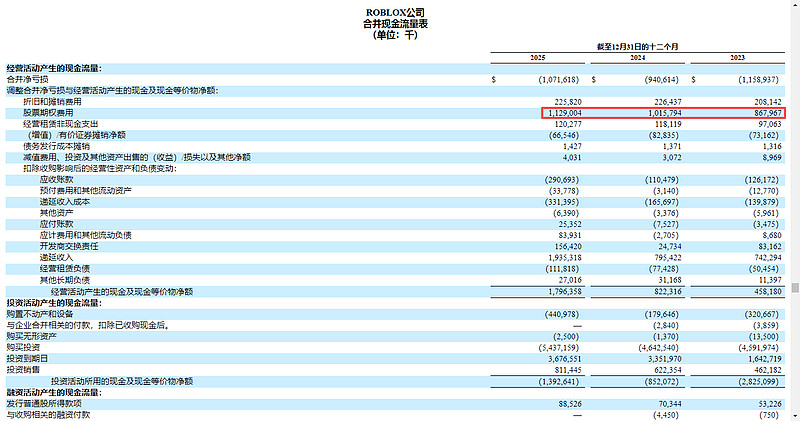Image resolution: width=800 pixels, height=421 pixels.
Task: Select the 867,967 stock option expense cell
Action: click(x=767, y=113)
